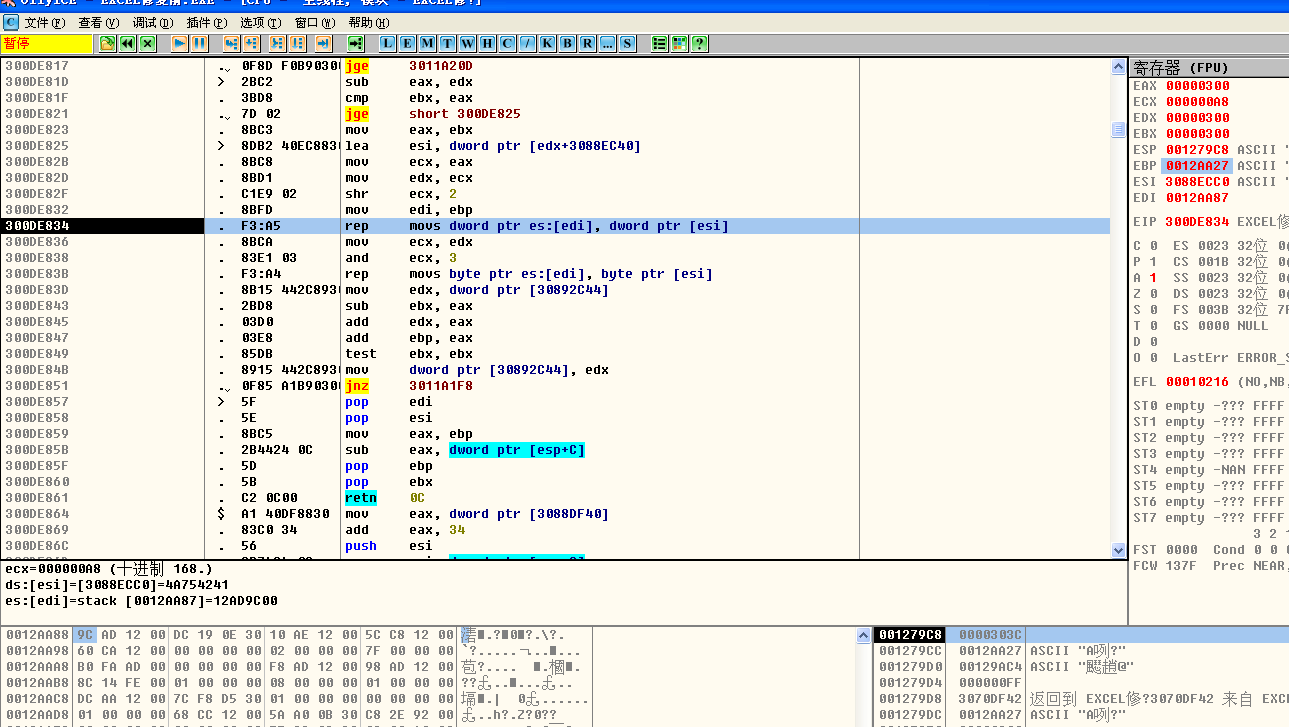Open References window with R button
Viewport: 1289px width, 727px height.
point(587,43)
